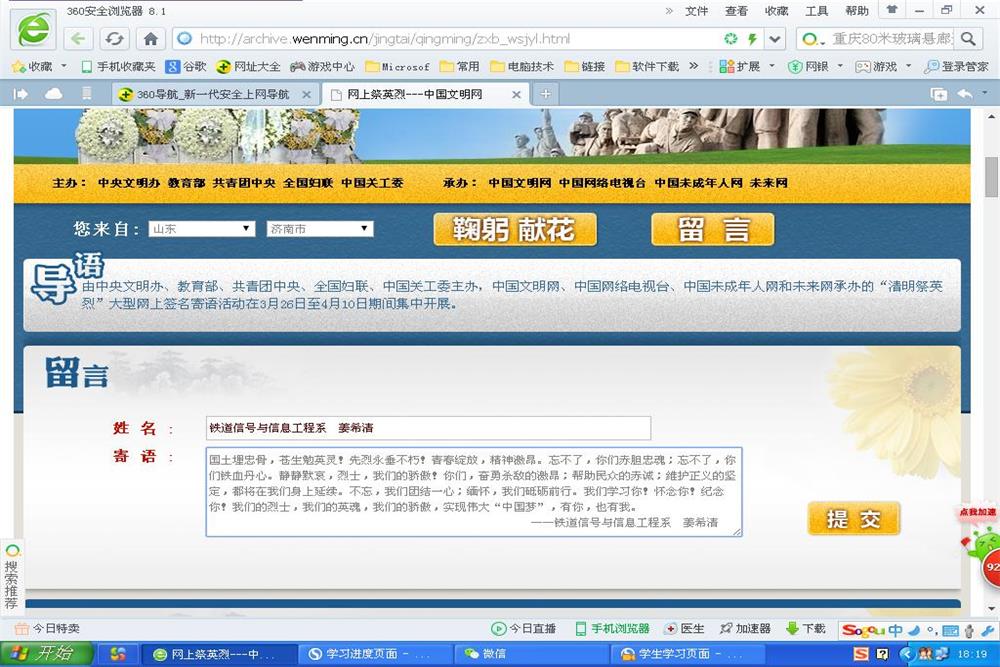Screen dimensions: 1000x667
Task: Click the browser back arrow button
Action: click(79, 39)
